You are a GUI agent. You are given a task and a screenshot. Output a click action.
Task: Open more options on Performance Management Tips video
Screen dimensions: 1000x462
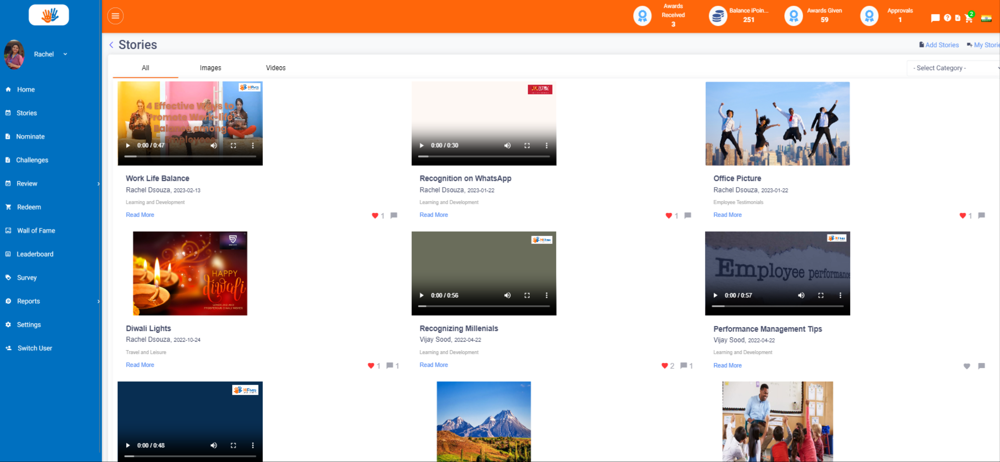pos(841,295)
